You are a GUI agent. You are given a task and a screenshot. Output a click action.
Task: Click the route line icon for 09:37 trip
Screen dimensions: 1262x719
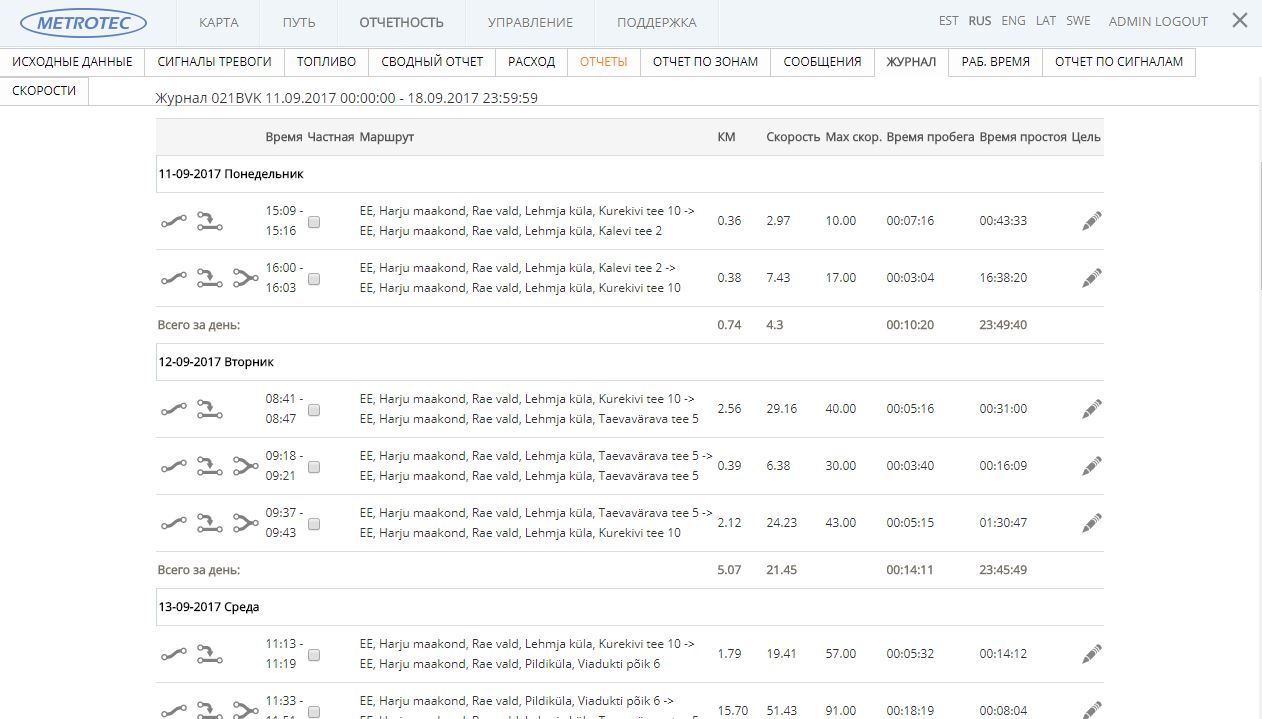coord(174,523)
